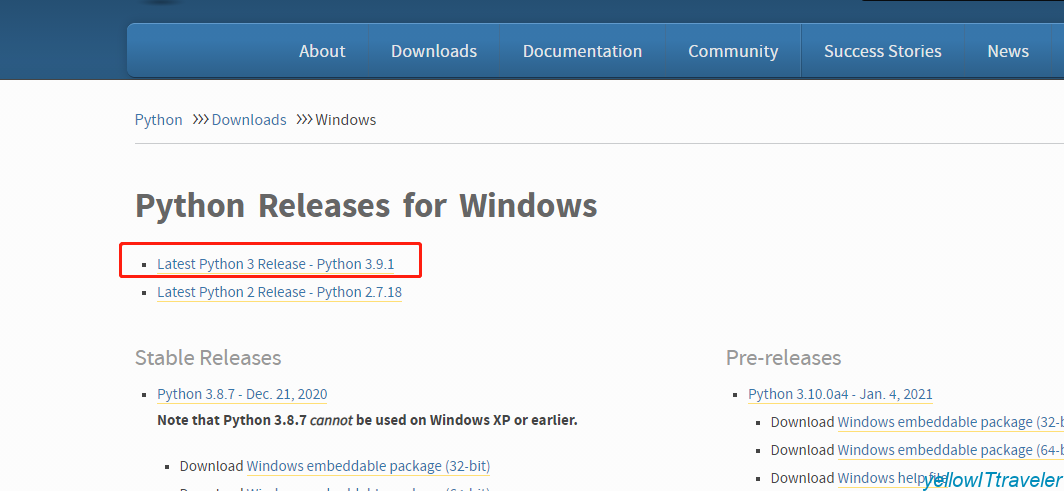Download second pre-release Windows embeddable package link
This screenshot has width=1064, height=491.
pyautogui.click(x=935, y=450)
